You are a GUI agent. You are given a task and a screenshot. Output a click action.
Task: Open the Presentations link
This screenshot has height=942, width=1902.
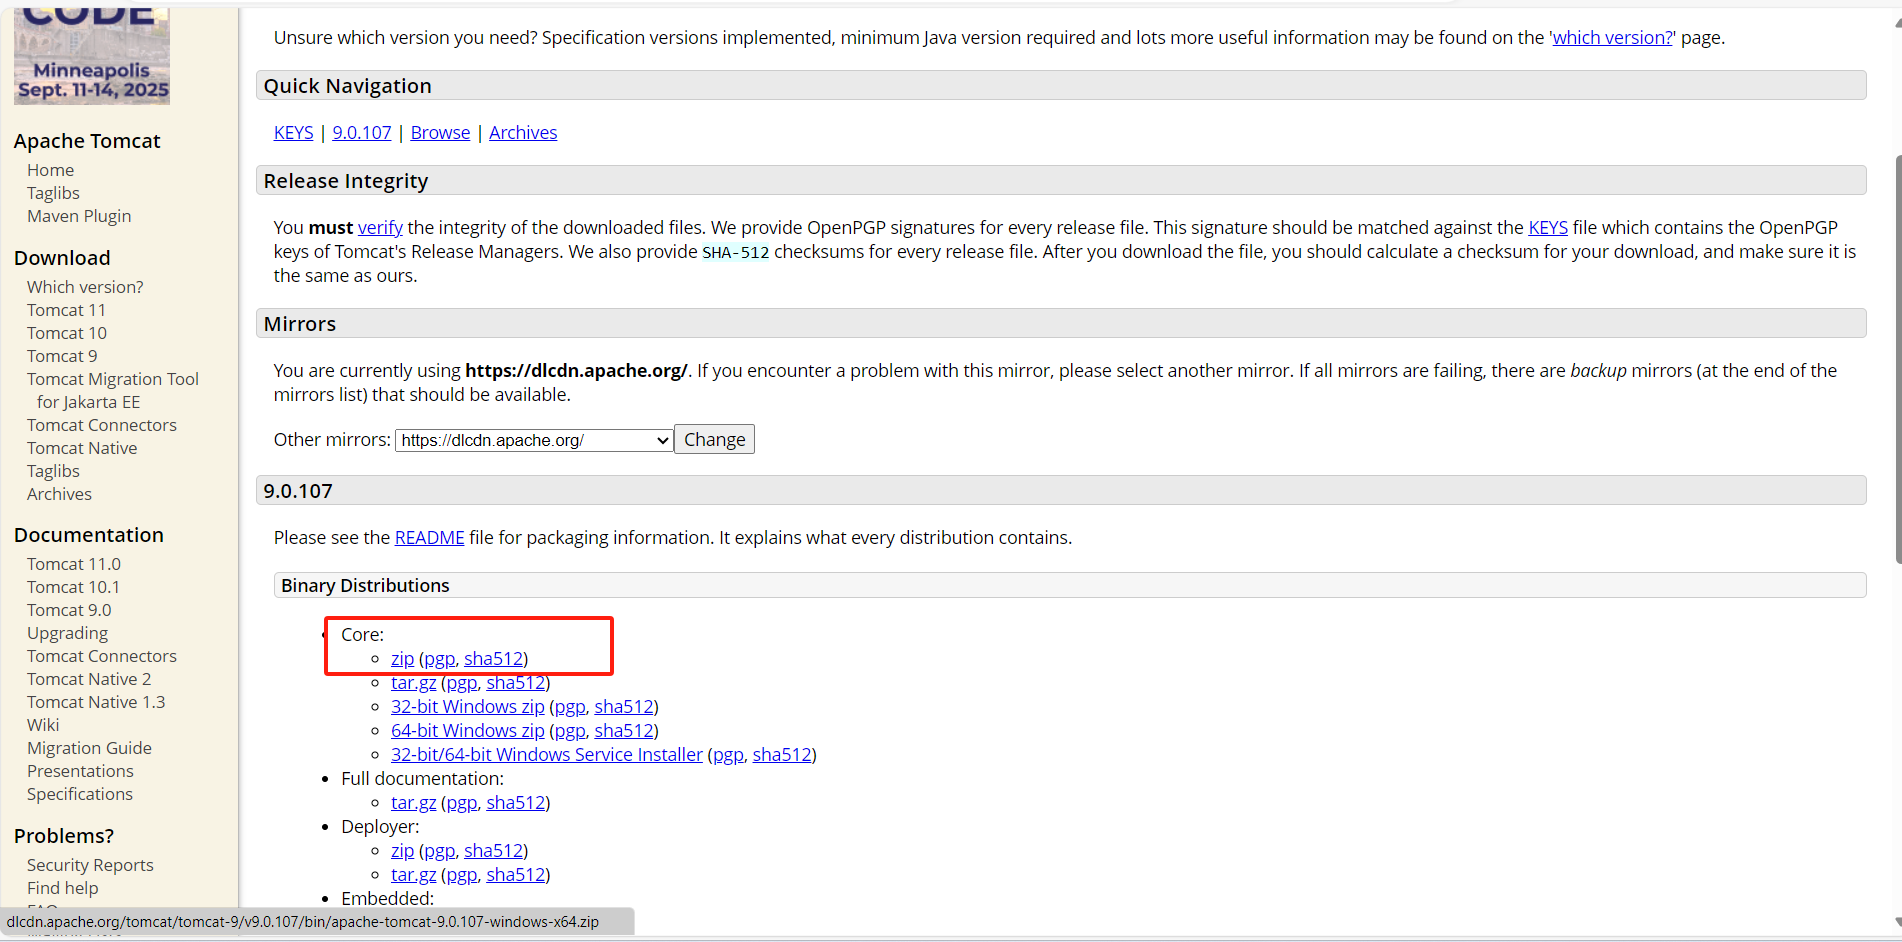pyautogui.click(x=80, y=771)
